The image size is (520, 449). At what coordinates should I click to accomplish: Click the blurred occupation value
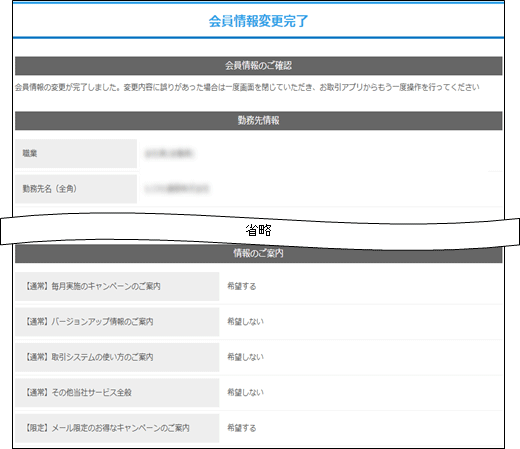click(x=169, y=153)
